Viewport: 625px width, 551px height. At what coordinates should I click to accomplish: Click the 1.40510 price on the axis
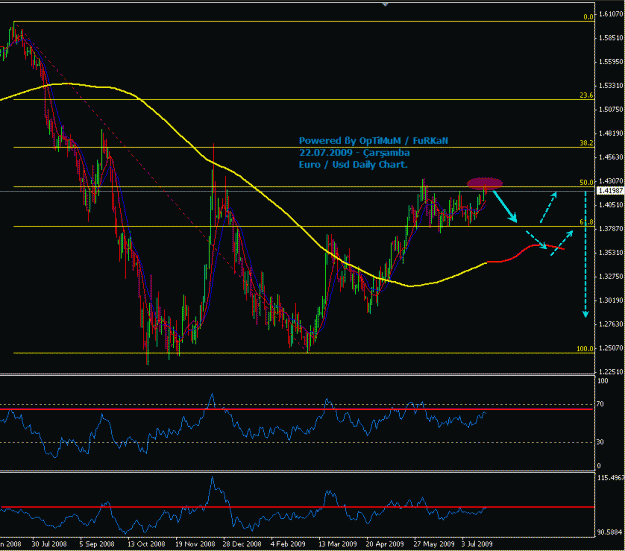[x=611, y=205]
